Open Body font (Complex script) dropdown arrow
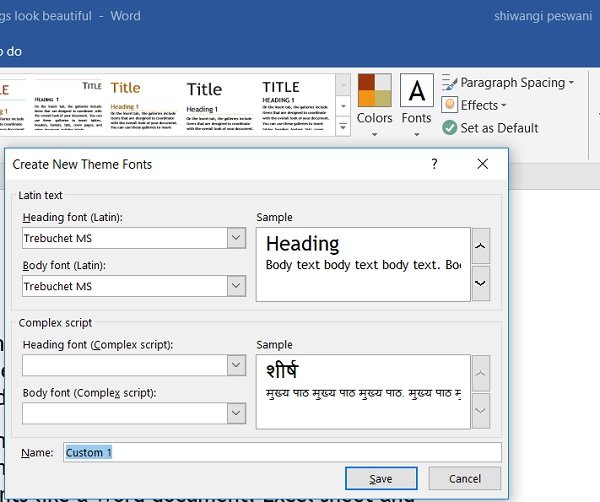600x502 pixels. pyautogui.click(x=236, y=413)
